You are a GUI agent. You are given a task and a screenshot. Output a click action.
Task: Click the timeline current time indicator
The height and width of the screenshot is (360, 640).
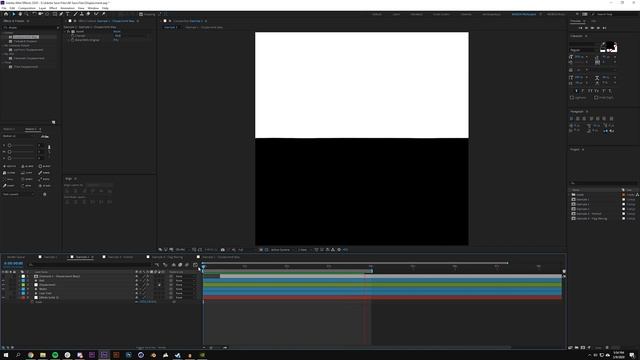[203, 266]
